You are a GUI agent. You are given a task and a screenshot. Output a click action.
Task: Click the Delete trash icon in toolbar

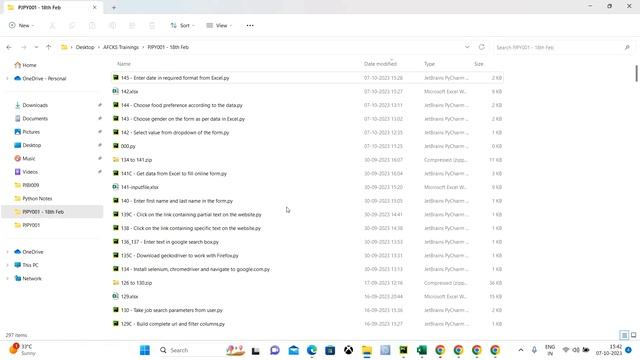152,25
